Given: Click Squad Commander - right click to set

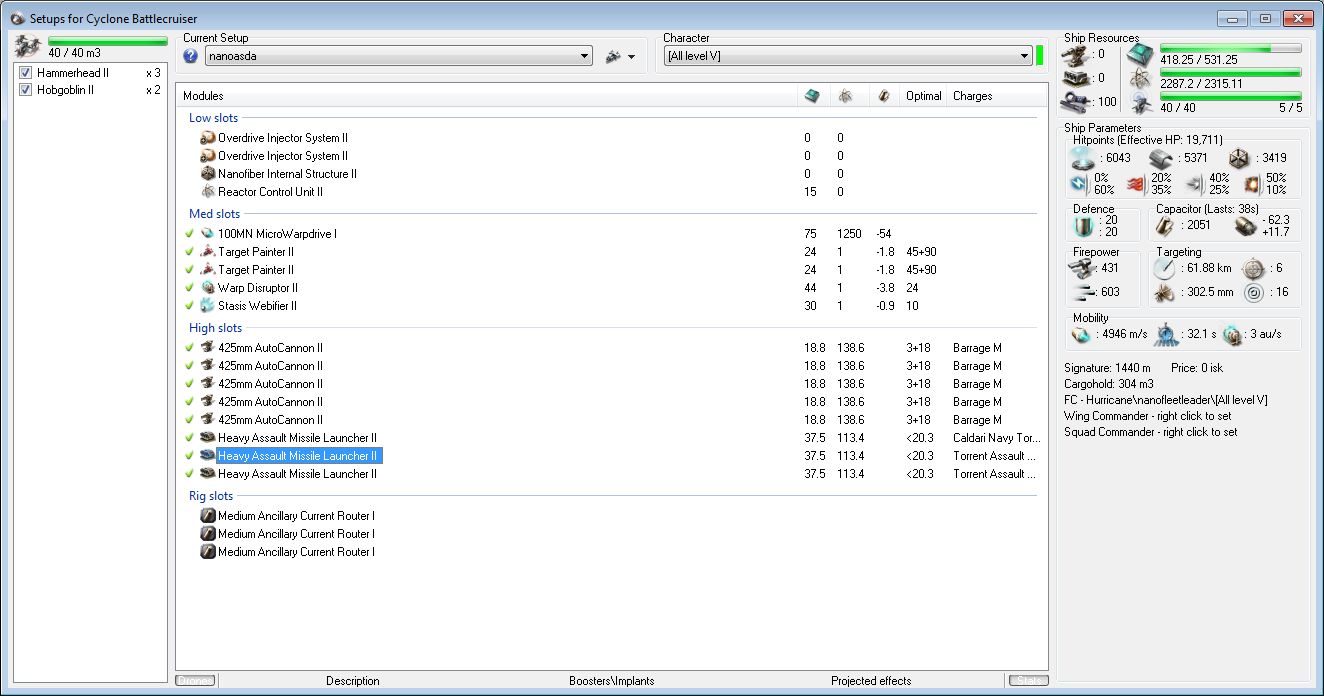Looking at the screenshot, I should 1150,432.
